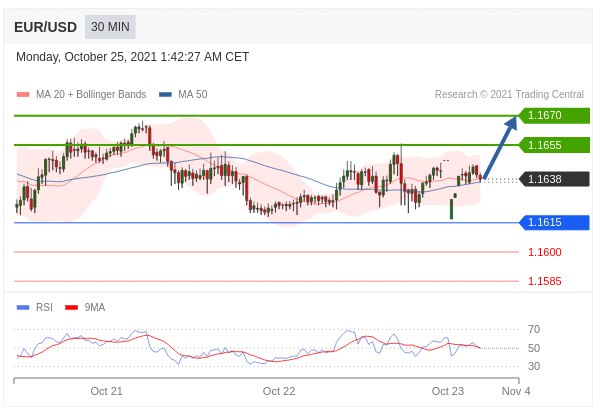This screenshot has height=414, width=600.
Task: Click the 1.1585 support level label
Action: coord(545,281)
